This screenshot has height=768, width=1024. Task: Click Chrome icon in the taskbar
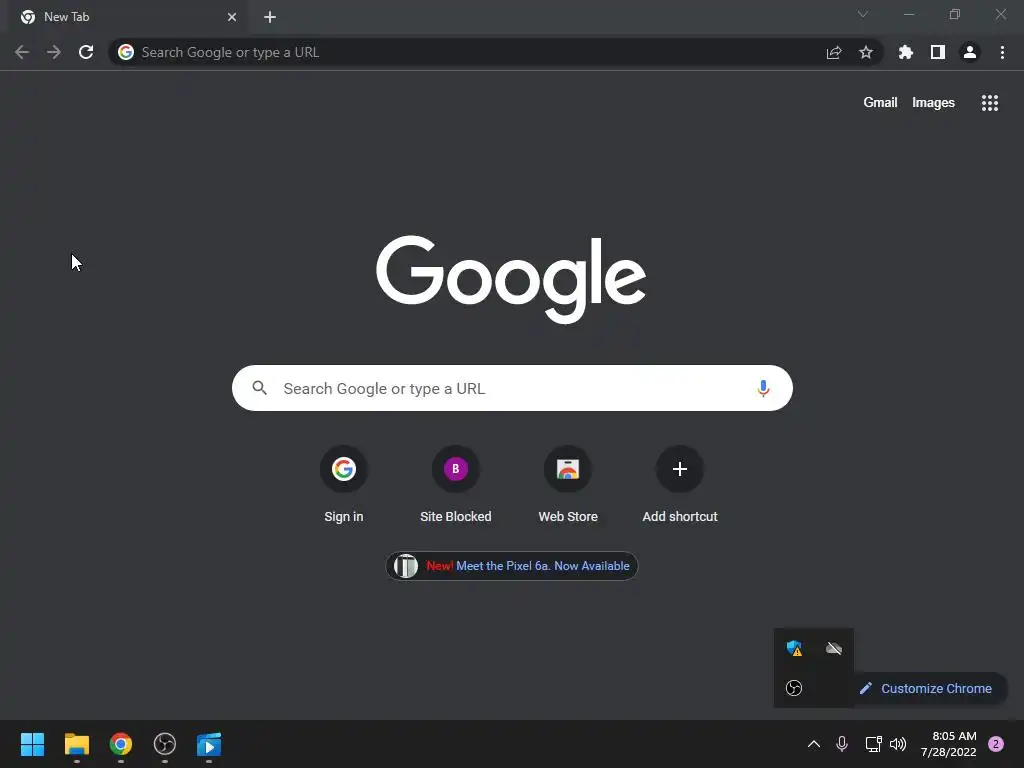pos(121,744)
